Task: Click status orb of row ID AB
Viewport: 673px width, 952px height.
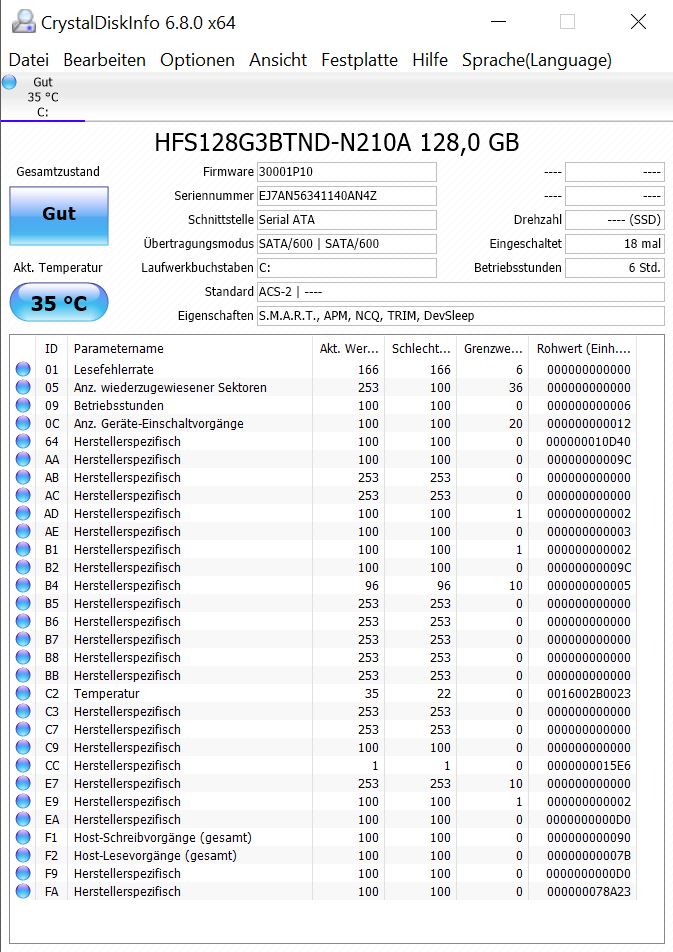Action: (23, 477)
